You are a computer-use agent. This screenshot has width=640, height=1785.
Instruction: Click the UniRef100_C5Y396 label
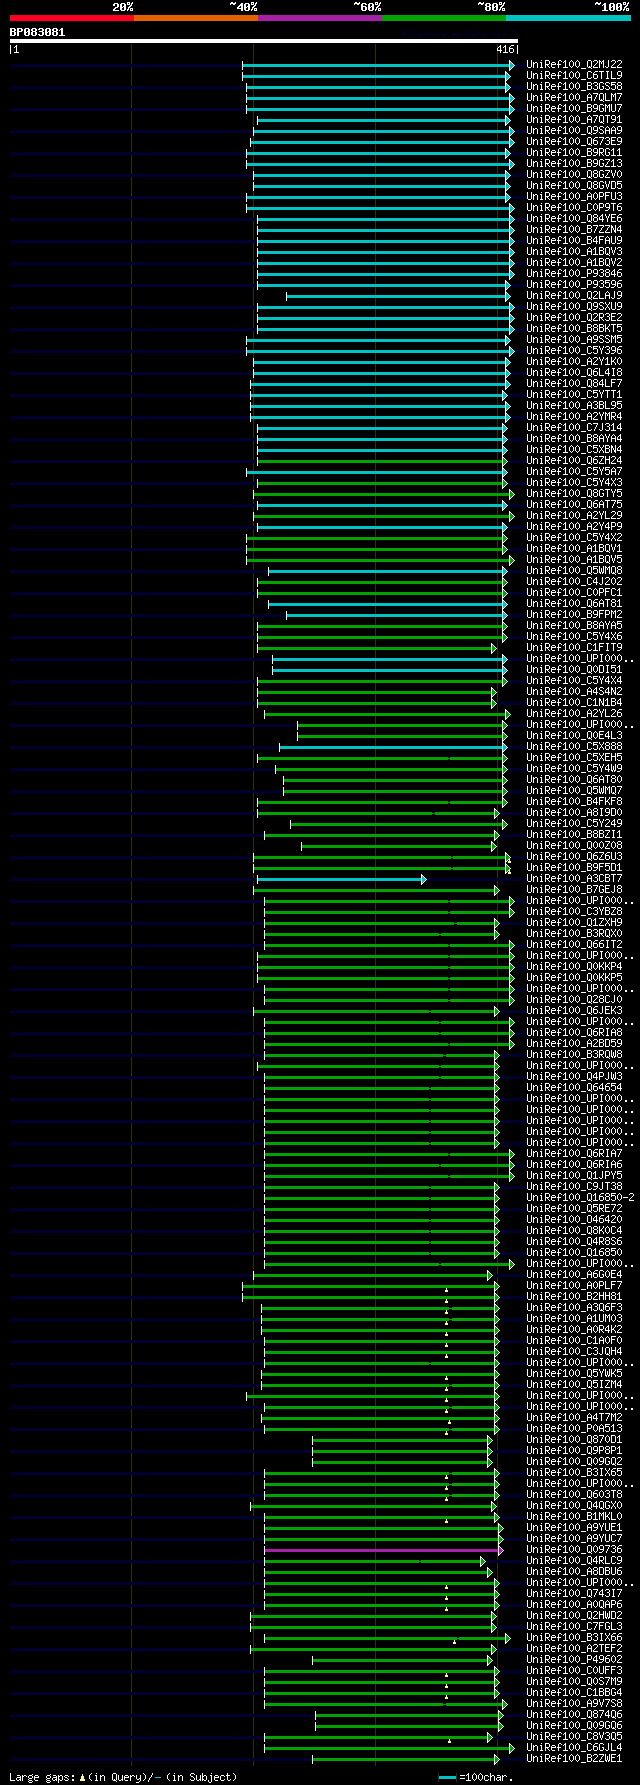click(574, 350)
